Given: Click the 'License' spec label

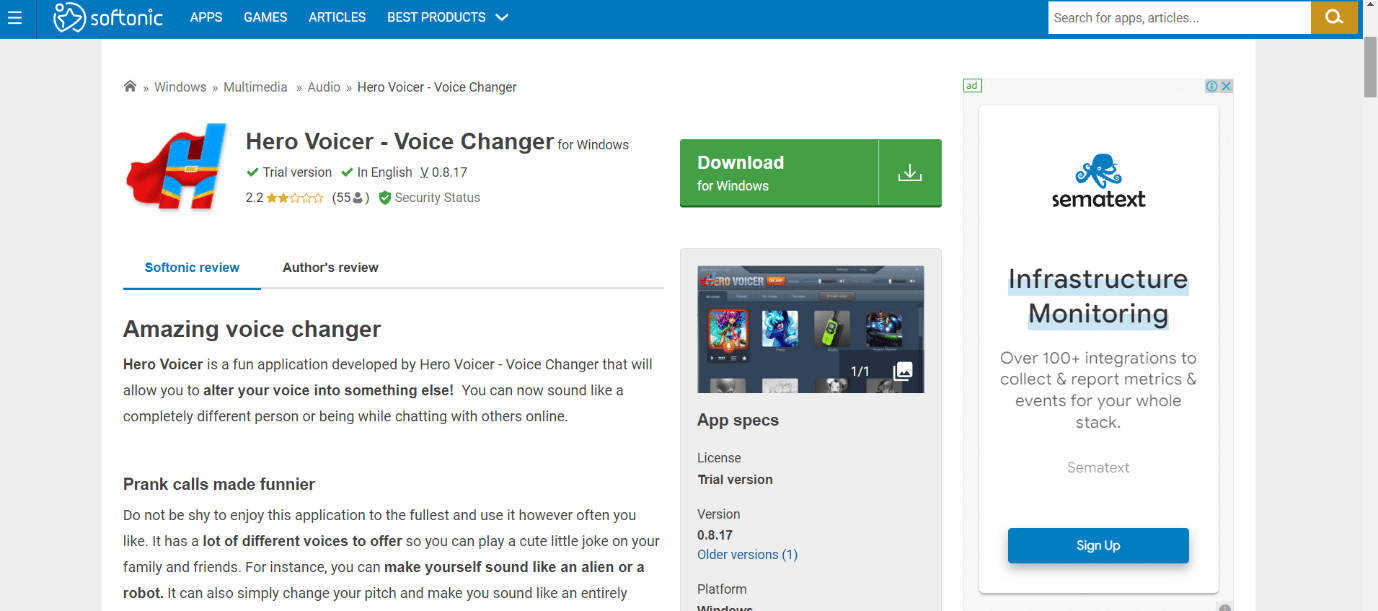Looking at the screenshot, I should pos(719,458).
